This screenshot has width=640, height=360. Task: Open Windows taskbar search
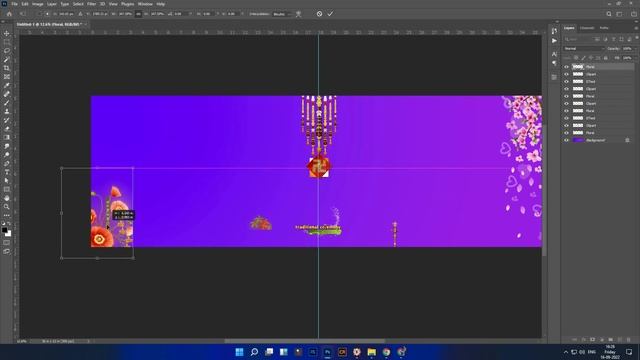[254, 352]
